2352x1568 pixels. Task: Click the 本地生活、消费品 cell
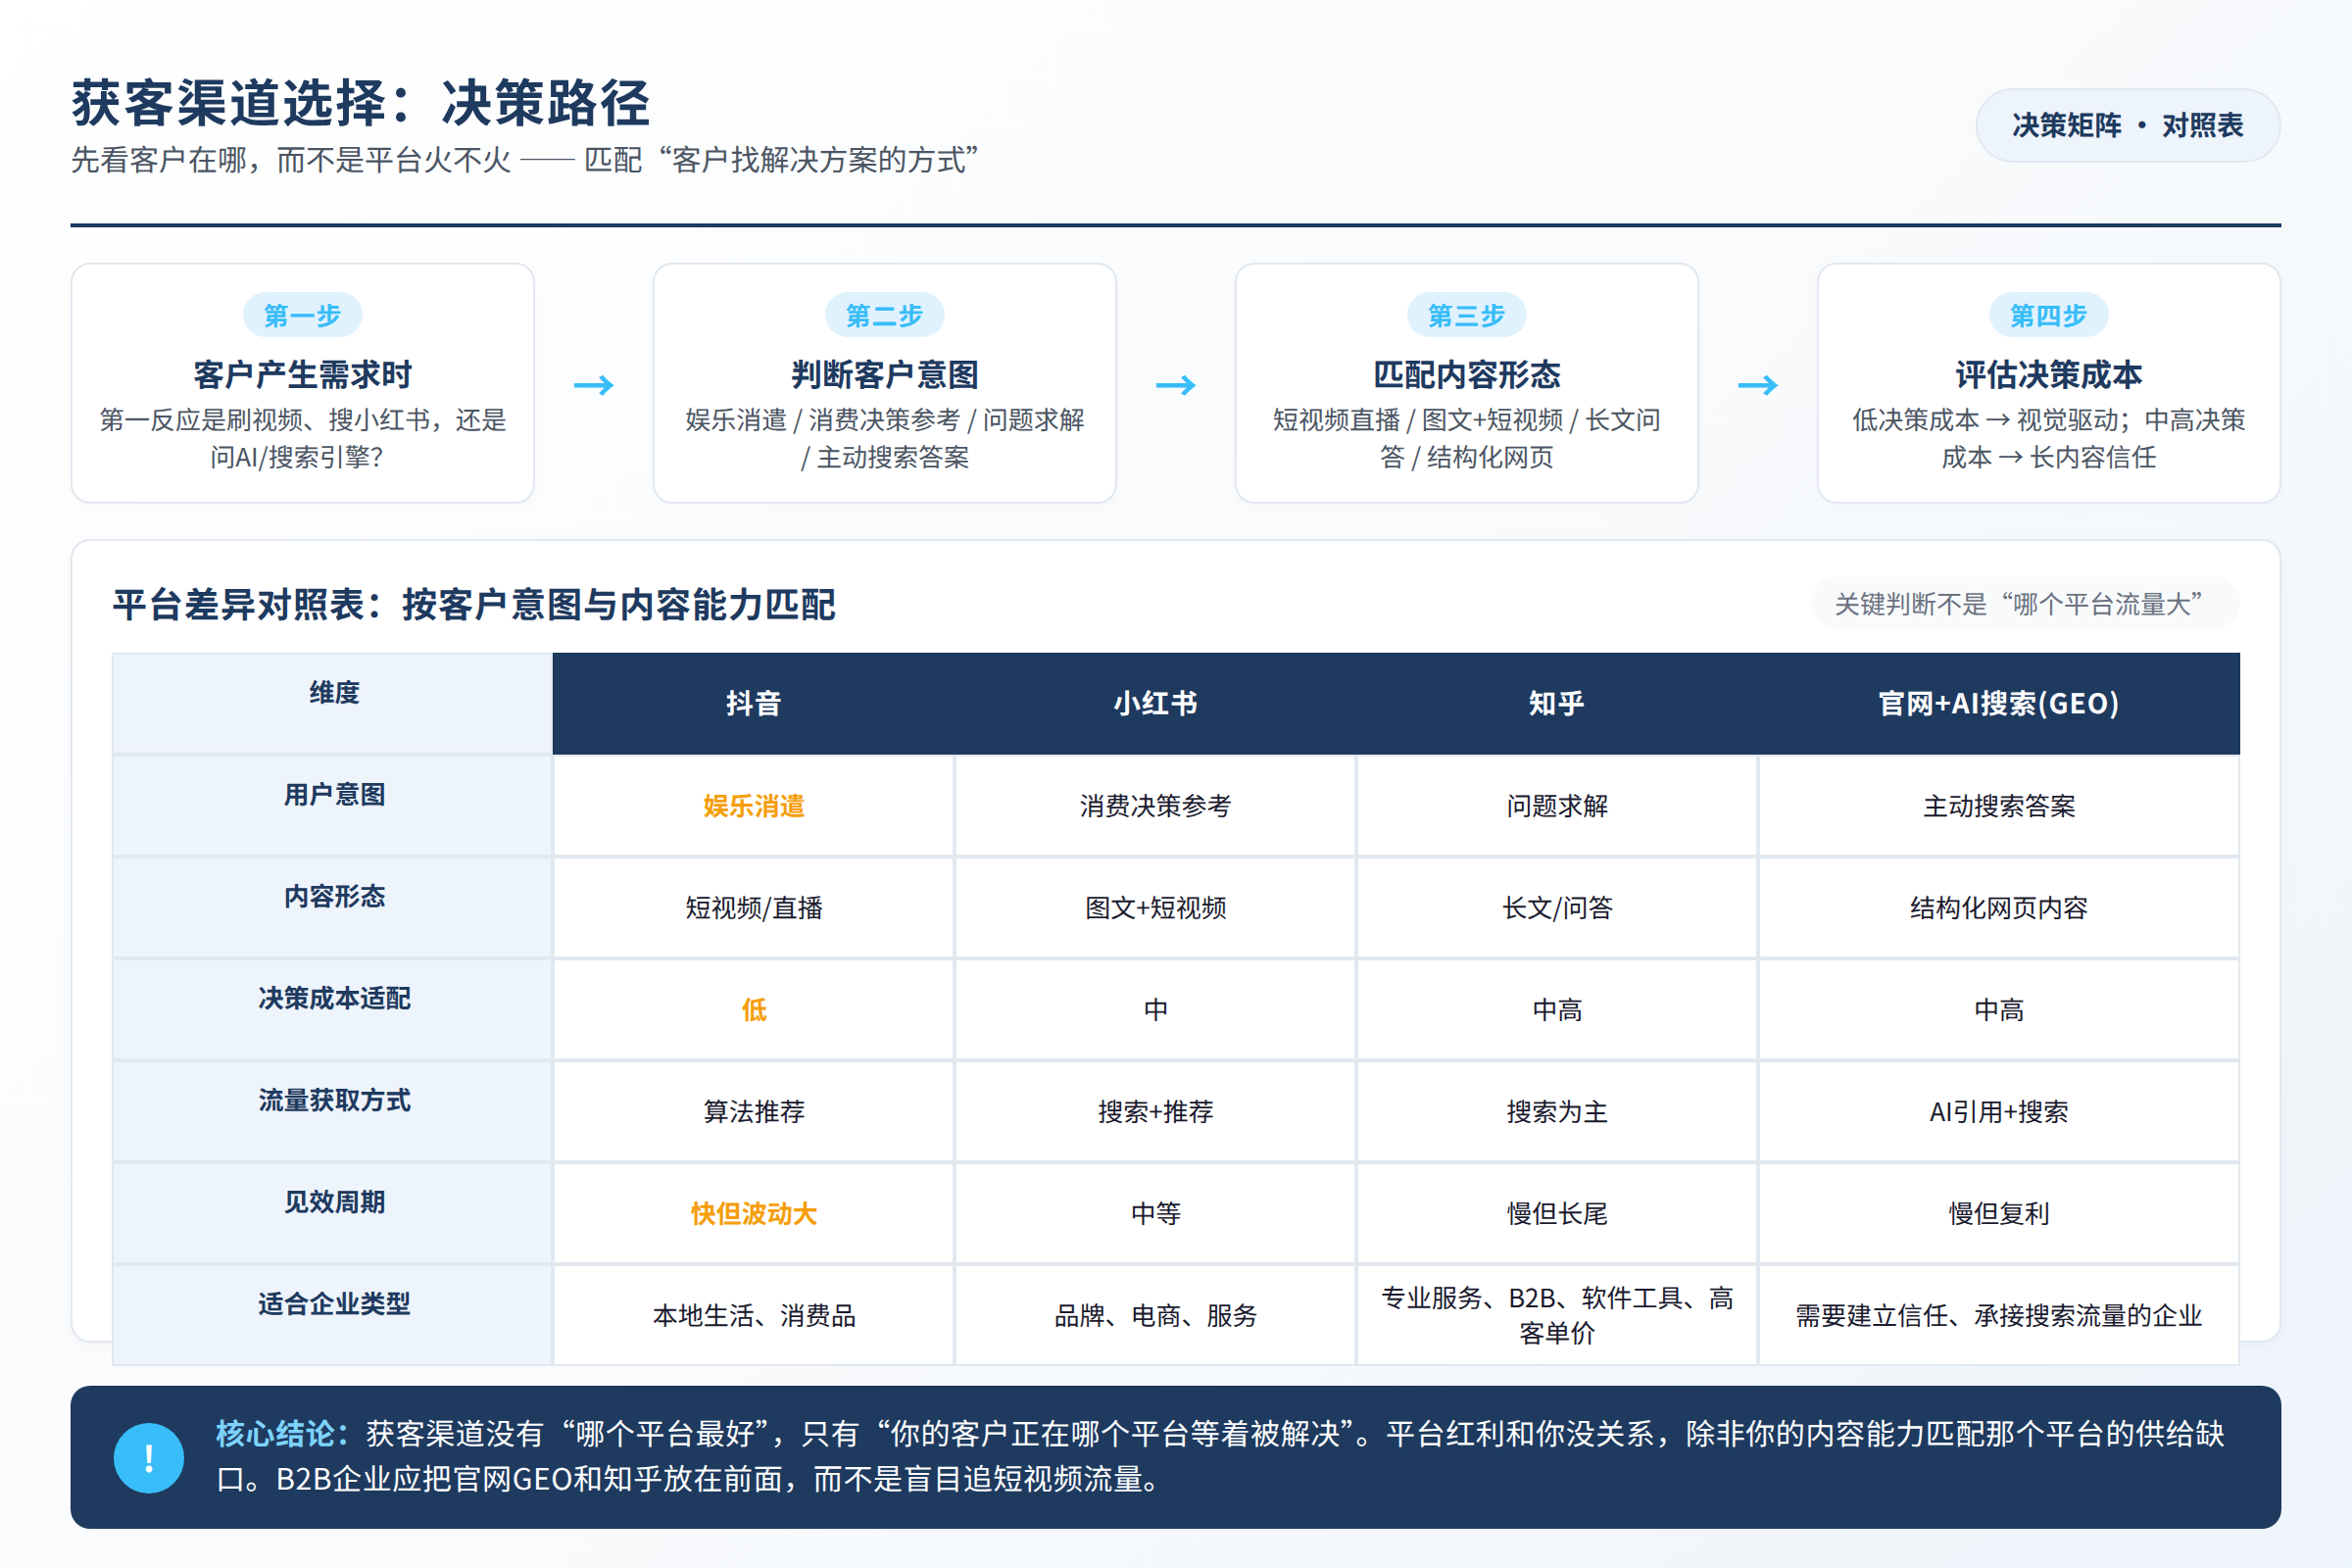coord(753,1316)
